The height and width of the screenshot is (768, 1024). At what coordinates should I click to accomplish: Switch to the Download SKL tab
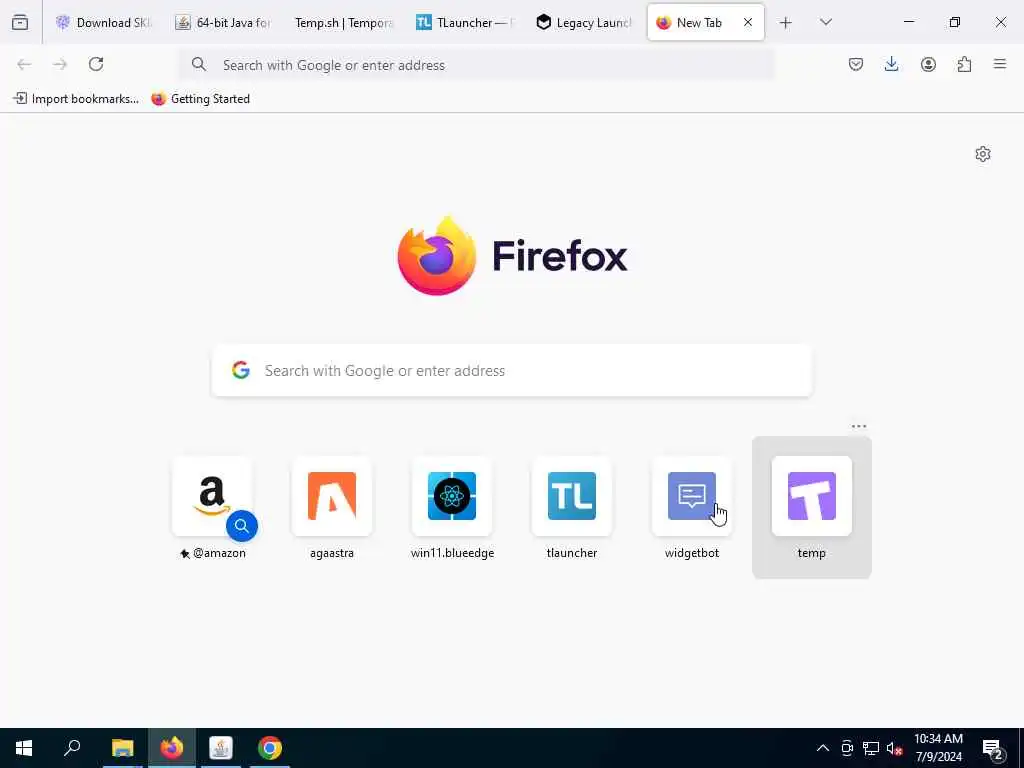click(103, 23)
